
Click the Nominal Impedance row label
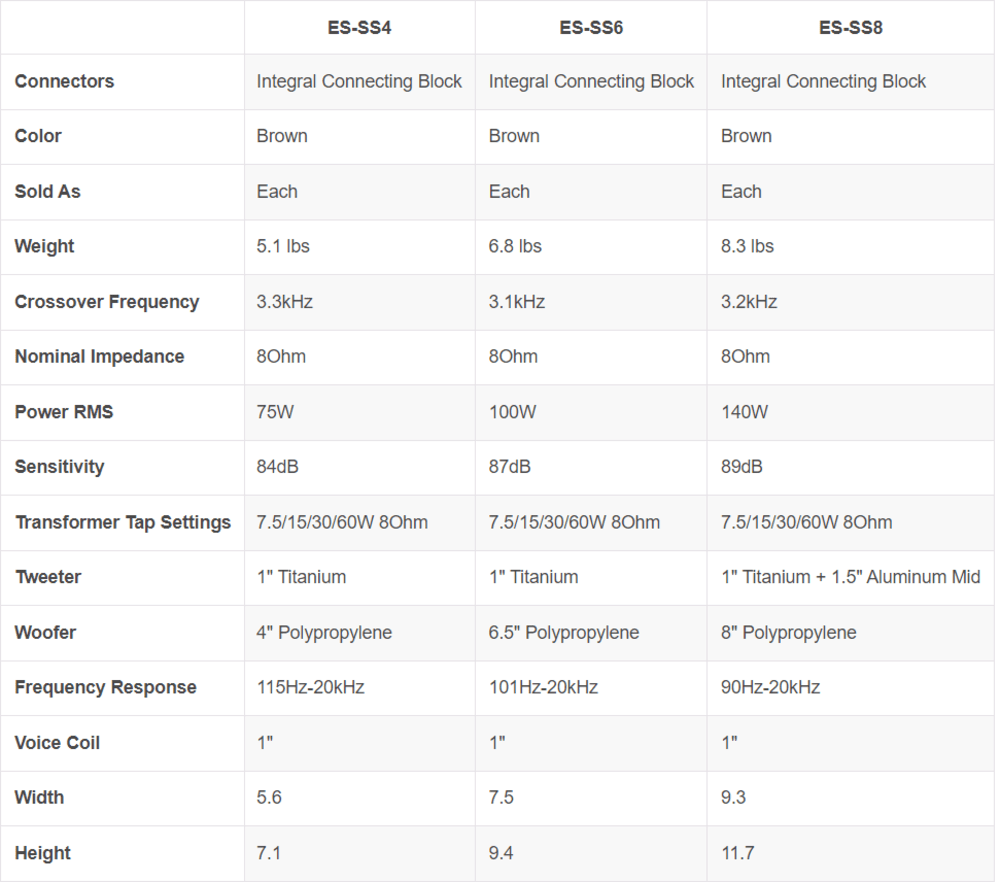point(99,356)
